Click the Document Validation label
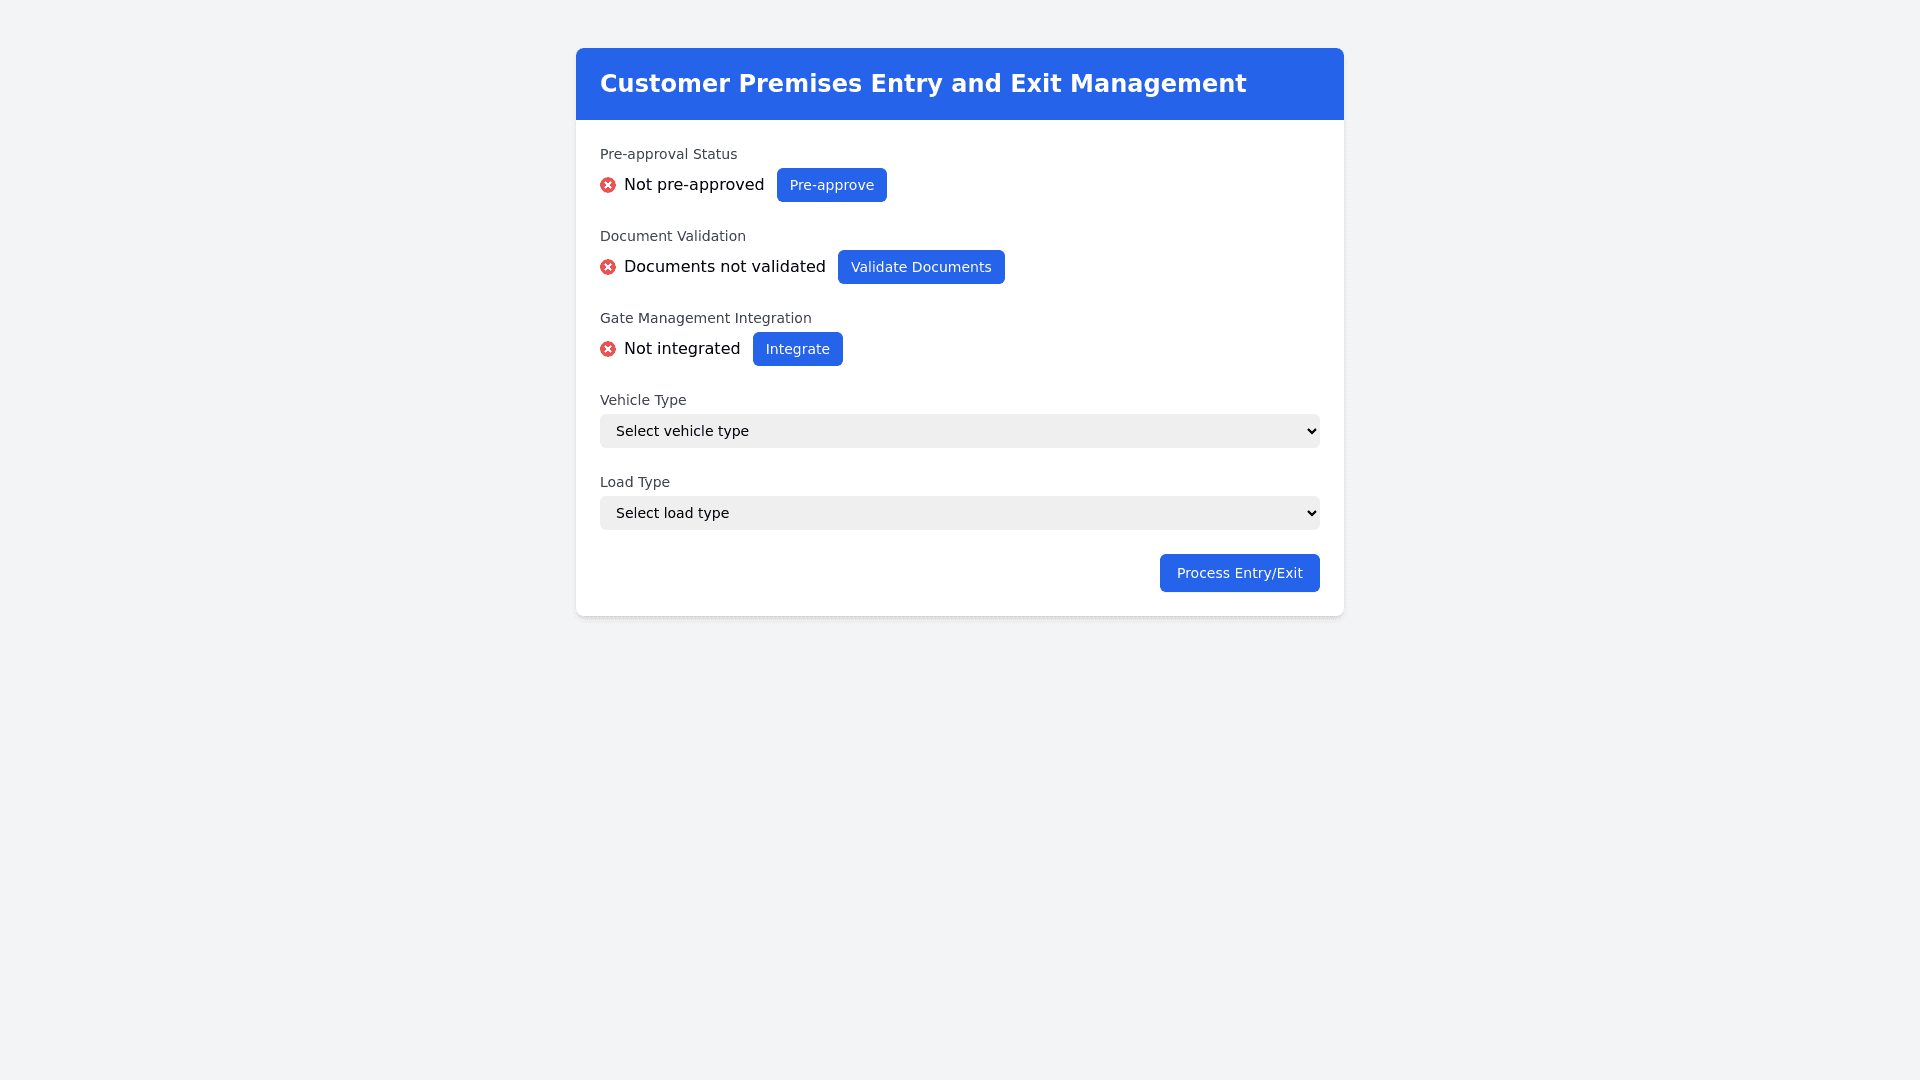Screen dimensions: 1920x1080 pyautogui.click(x=672, y=236)
